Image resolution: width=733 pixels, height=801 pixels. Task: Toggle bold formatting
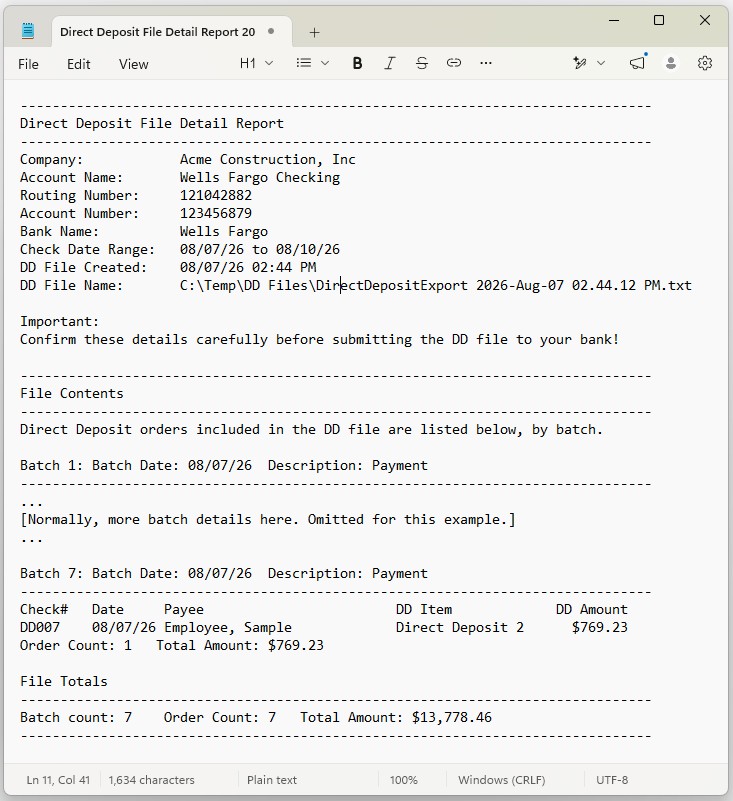[x=358, y=63]
